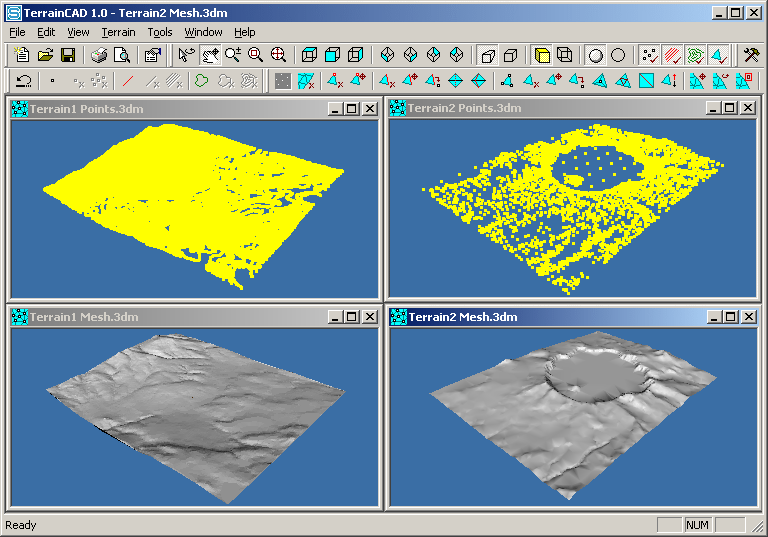Activate the Terrain1 Points.3dm title bar
The width and height of the screenshot is (768, 537).
(x=194, y=109)
